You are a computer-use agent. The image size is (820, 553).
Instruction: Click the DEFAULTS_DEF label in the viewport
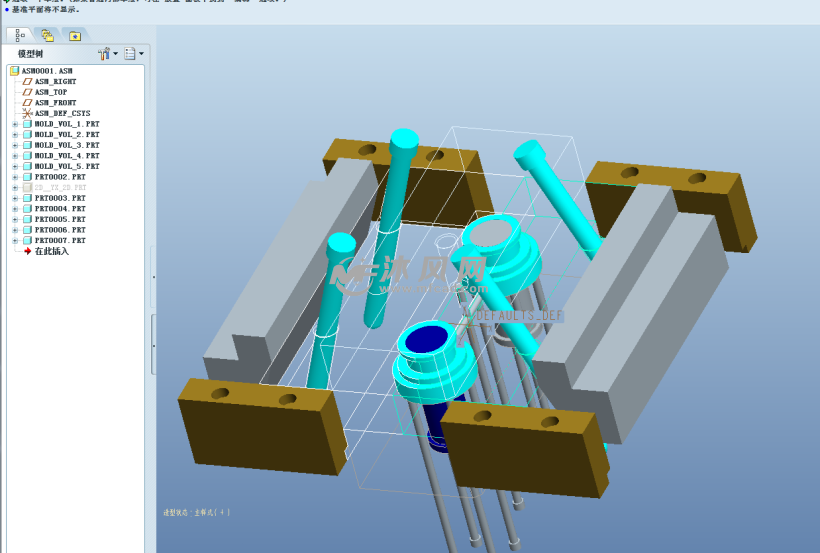pyautogui.click(x=520, y=315)
